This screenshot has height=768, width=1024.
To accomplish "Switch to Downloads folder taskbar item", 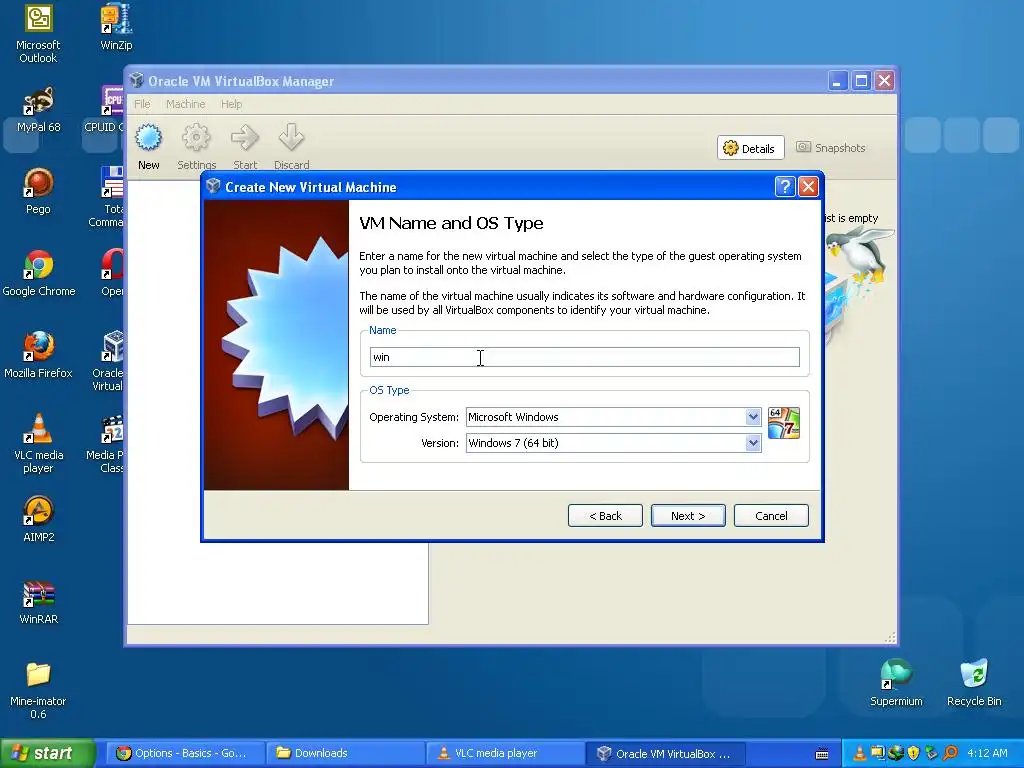I will tap(345, 754).
